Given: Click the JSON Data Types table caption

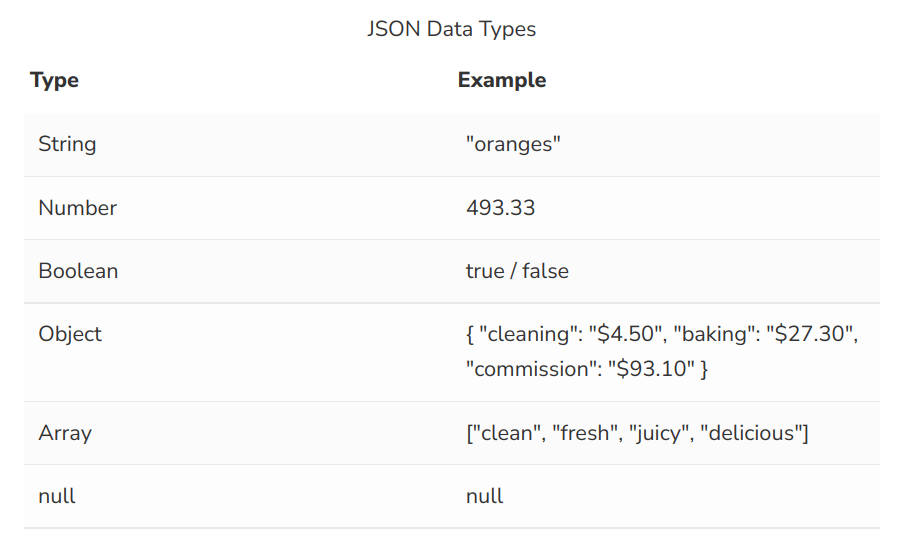Looking at the screenshot, I should pos(451,29).
